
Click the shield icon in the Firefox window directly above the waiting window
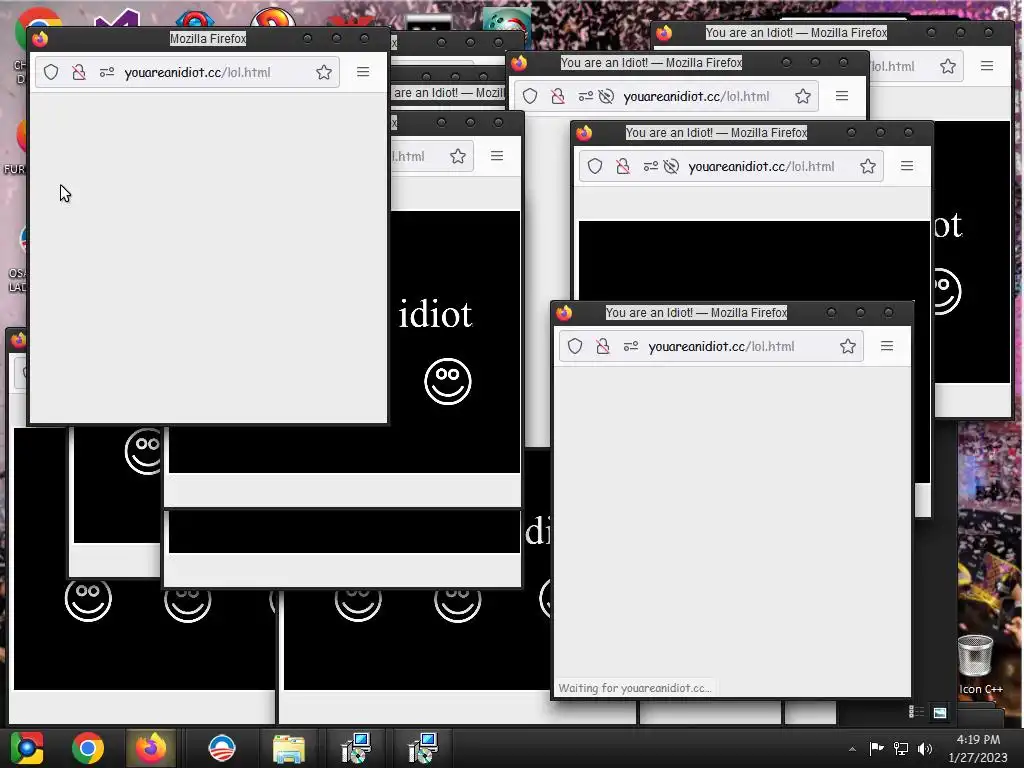[595, 167]
